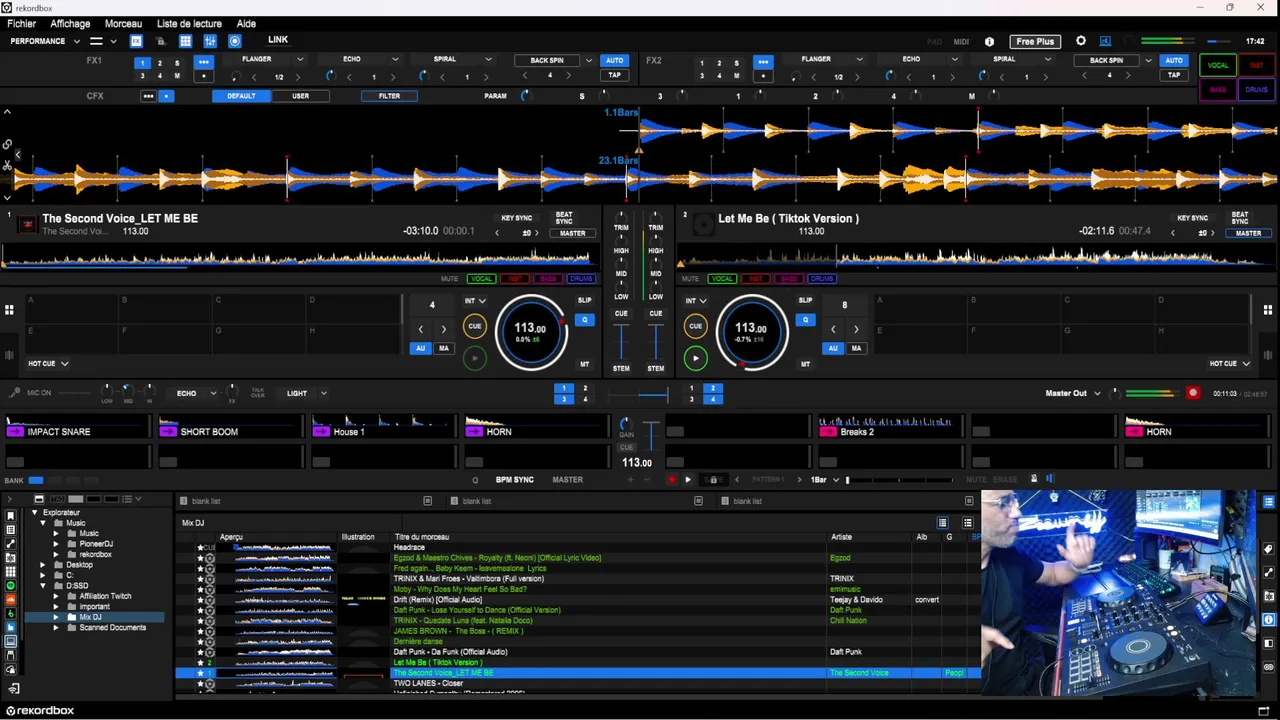Open the Master Out dropdown
Screen dimensions: 1280x720
1073,393
